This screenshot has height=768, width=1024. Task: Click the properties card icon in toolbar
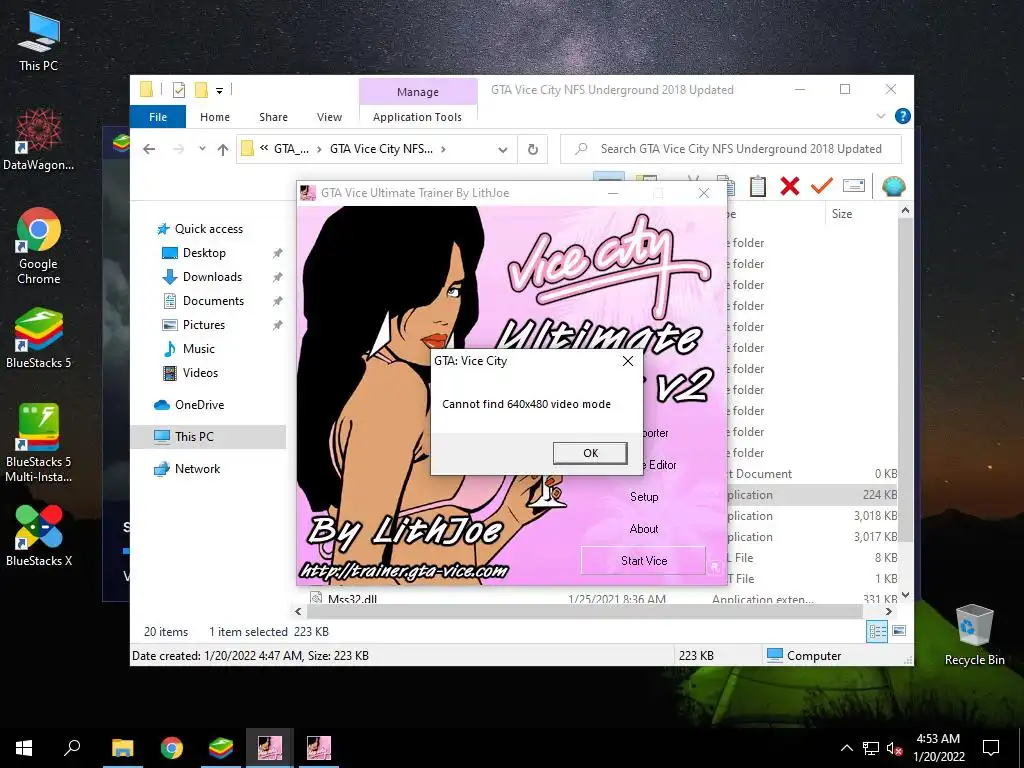pyautogui.click(x=854, y=186)
